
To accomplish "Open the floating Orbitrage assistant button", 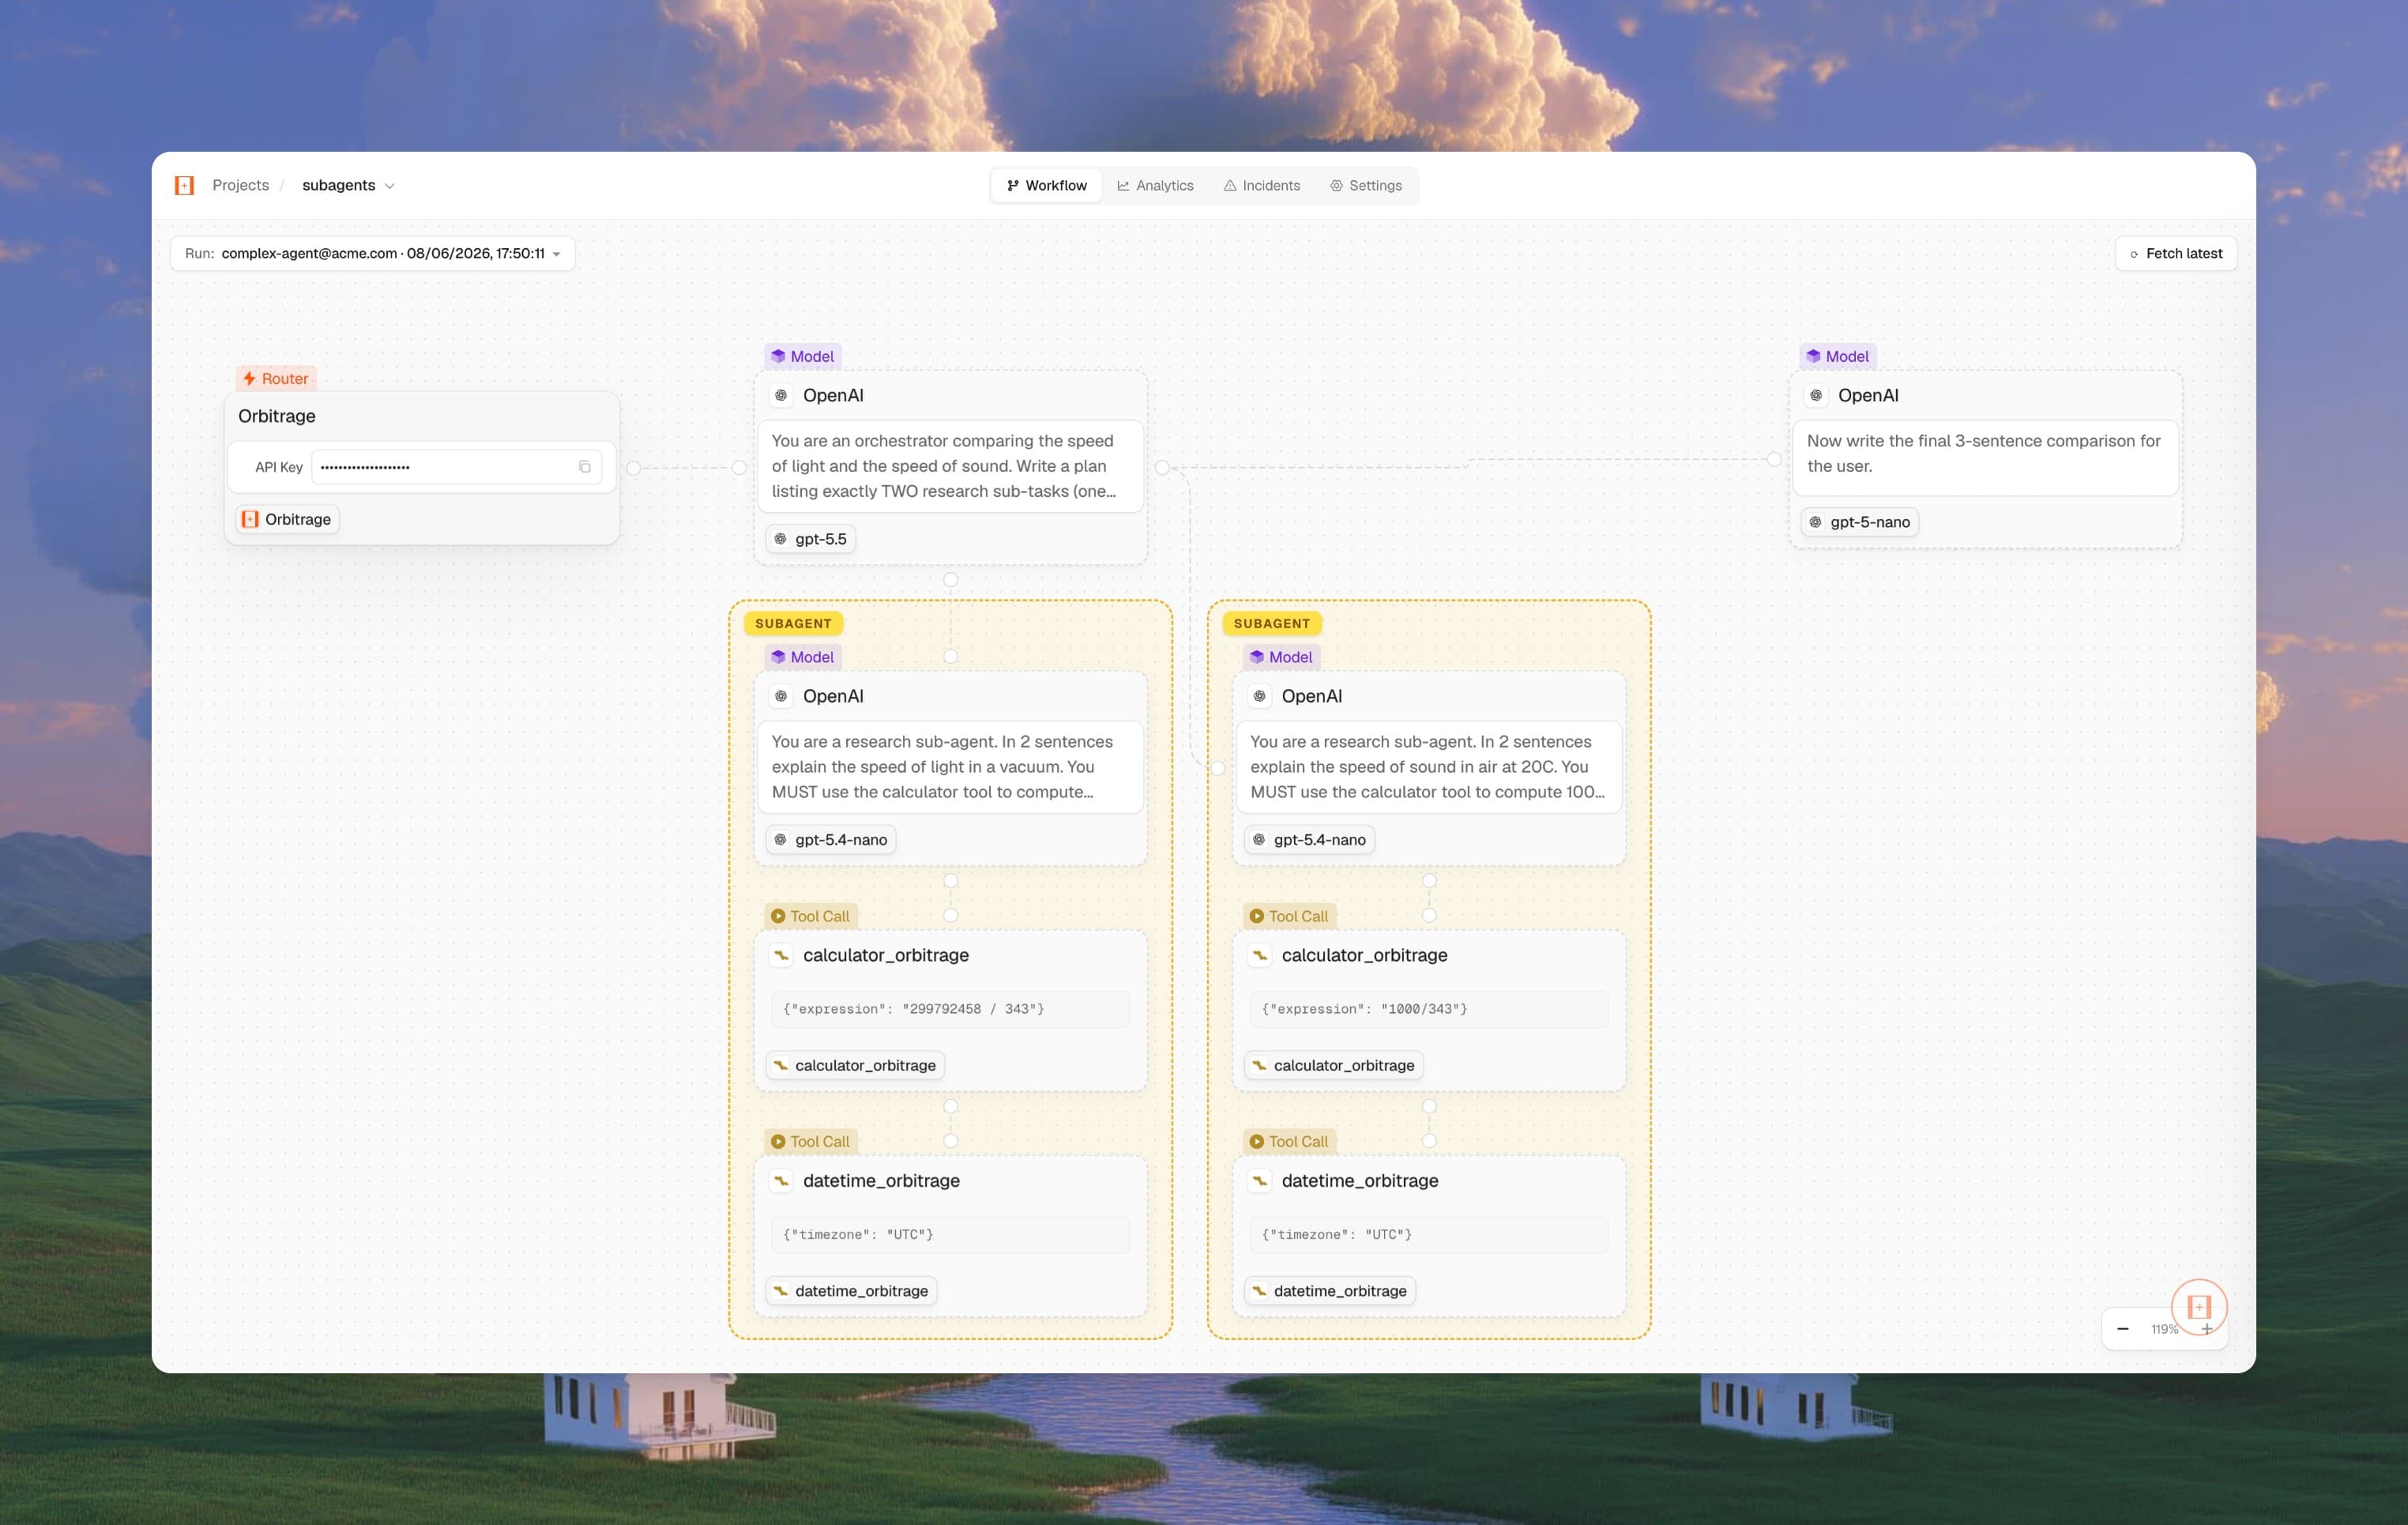I will coord(2199,1307).
